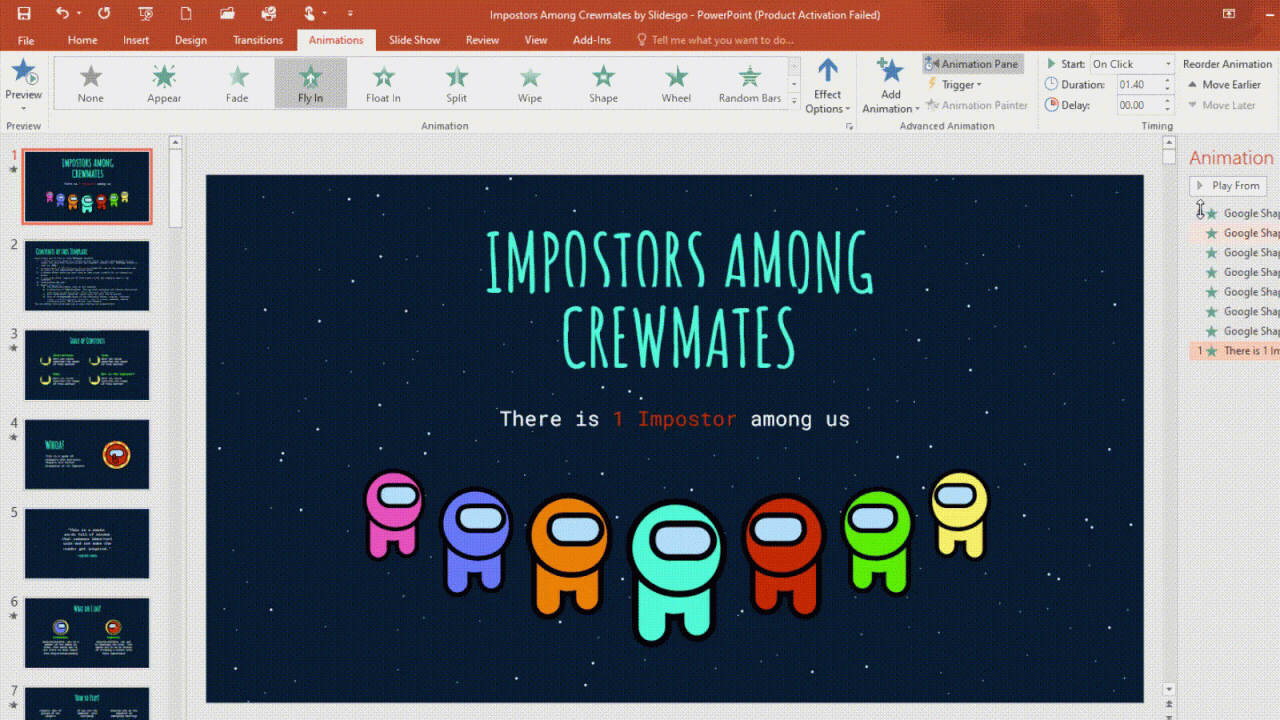Switch to the Slide Show tab
Screen dimensions: 1280x720
pyautogui.click(x=414, y=40)
